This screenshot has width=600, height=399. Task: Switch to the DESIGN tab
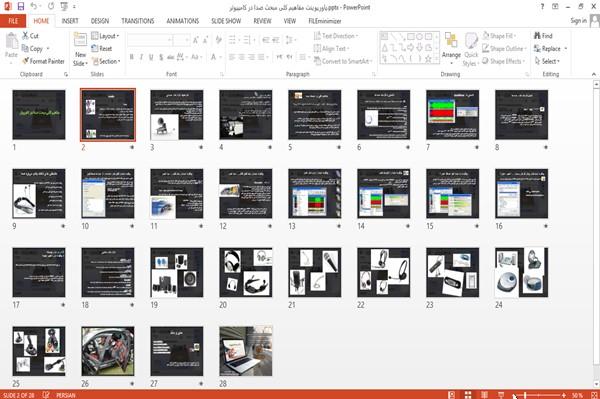pos(100,21)
